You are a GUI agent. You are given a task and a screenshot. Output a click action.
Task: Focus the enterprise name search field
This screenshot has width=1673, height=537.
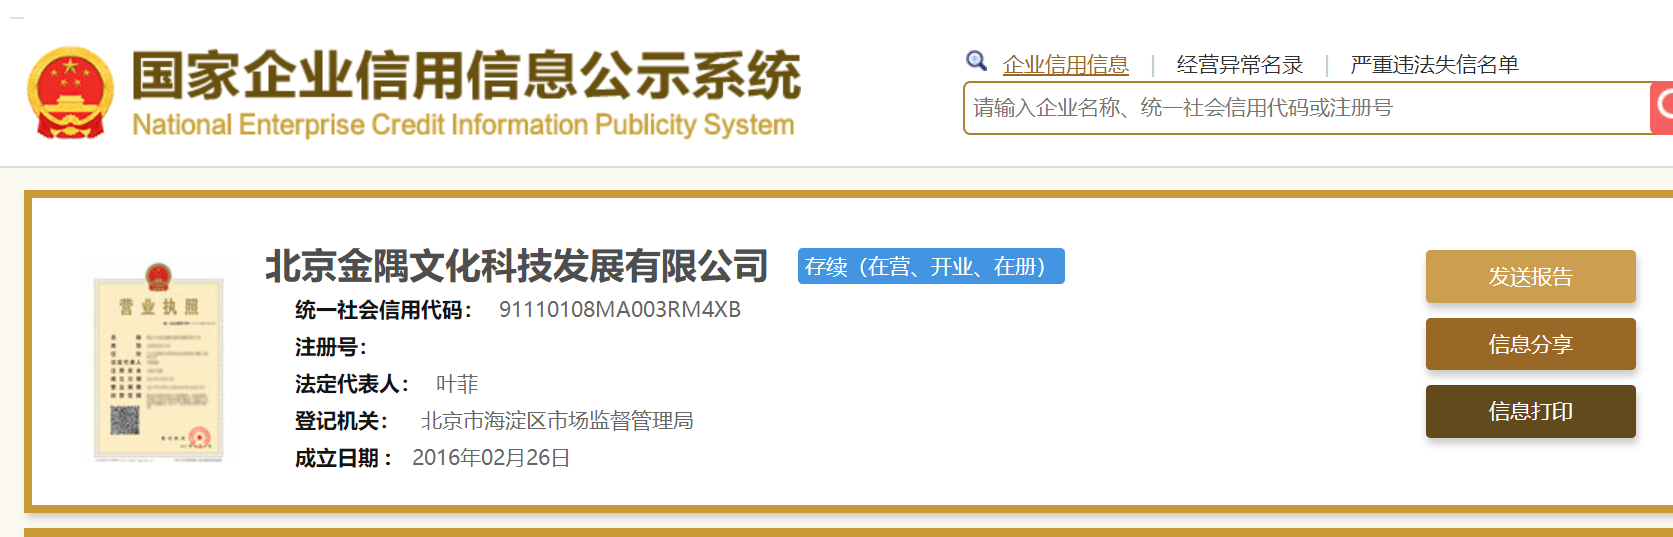click(x=1306, y=108)
